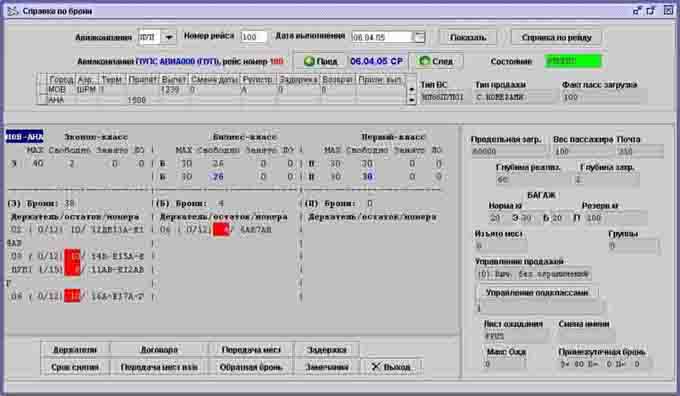Click the economy MAX value 40

[x=38, y=164]
